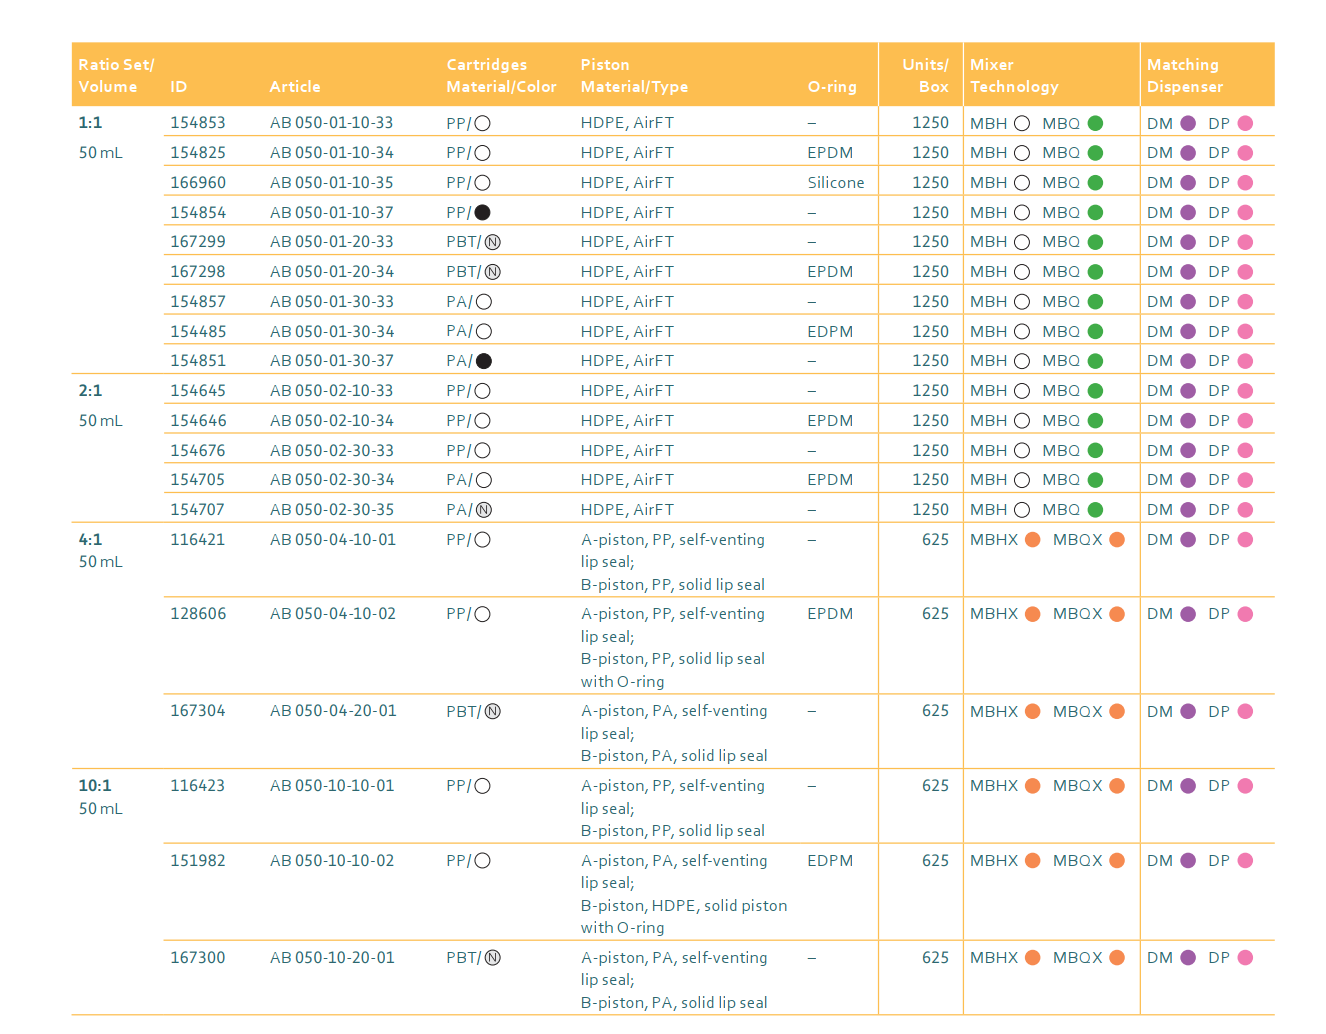Click the orange MBHX dot in row 116421
The width and height of the screenshot is (1326, 1034).
[1033, 540]
